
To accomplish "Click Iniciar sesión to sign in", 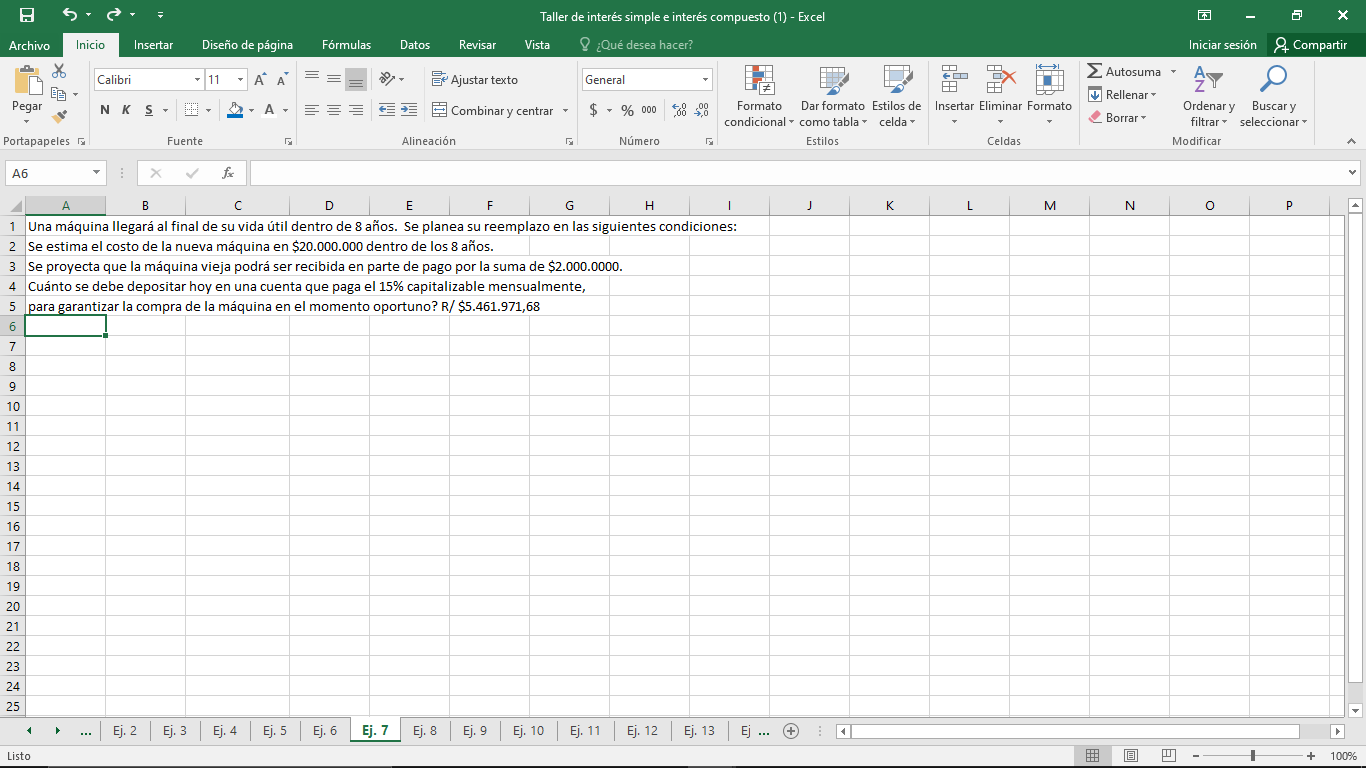I will tap(1222, 45).
